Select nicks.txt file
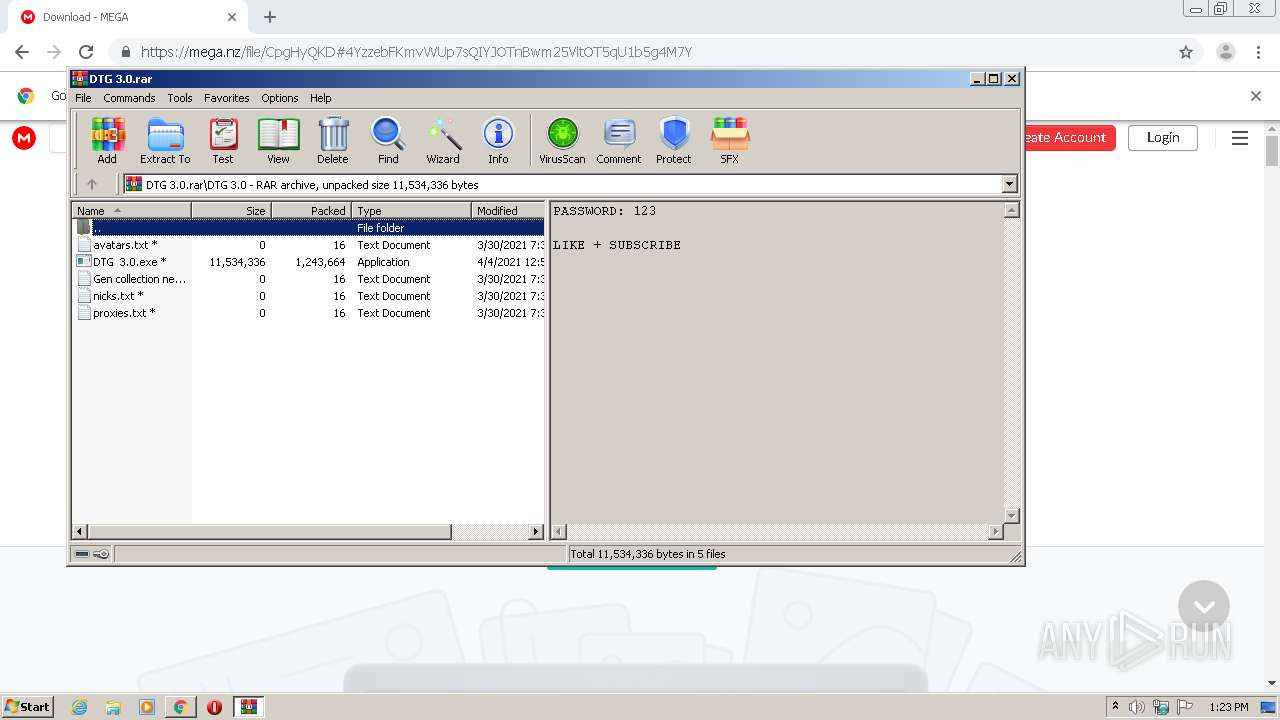 point(309,296)
